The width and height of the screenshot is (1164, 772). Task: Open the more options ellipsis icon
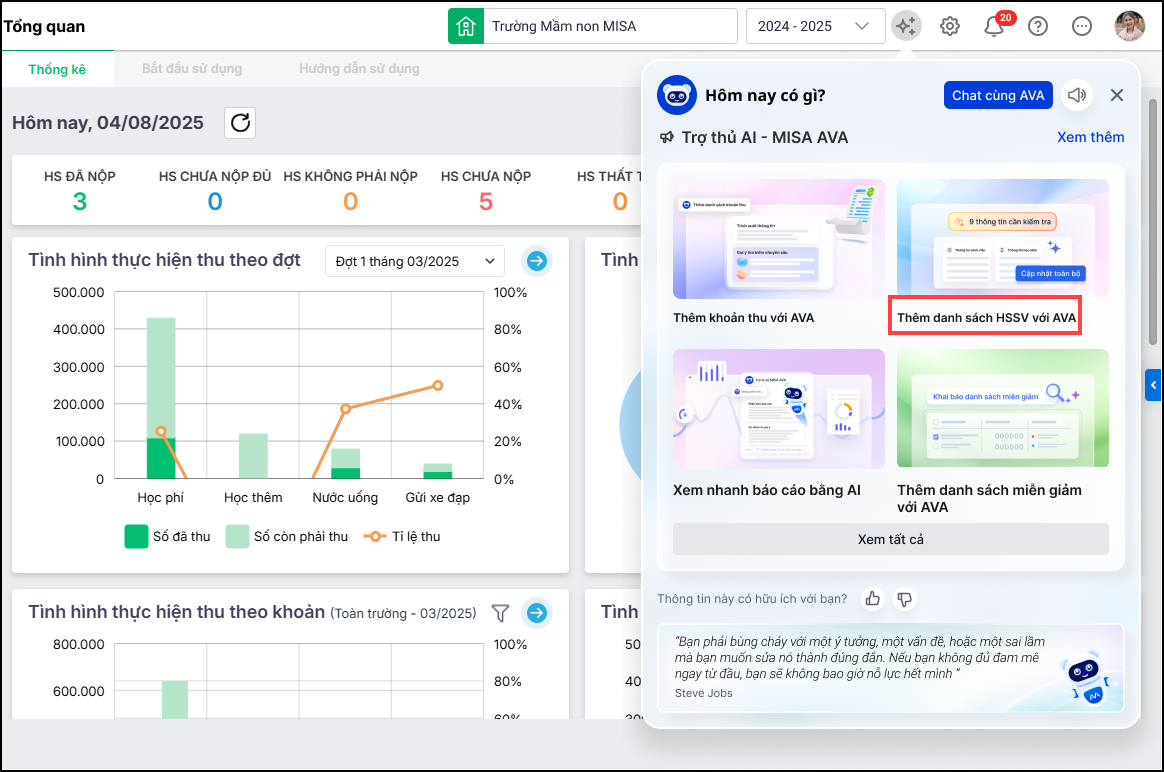[1082, 26]
